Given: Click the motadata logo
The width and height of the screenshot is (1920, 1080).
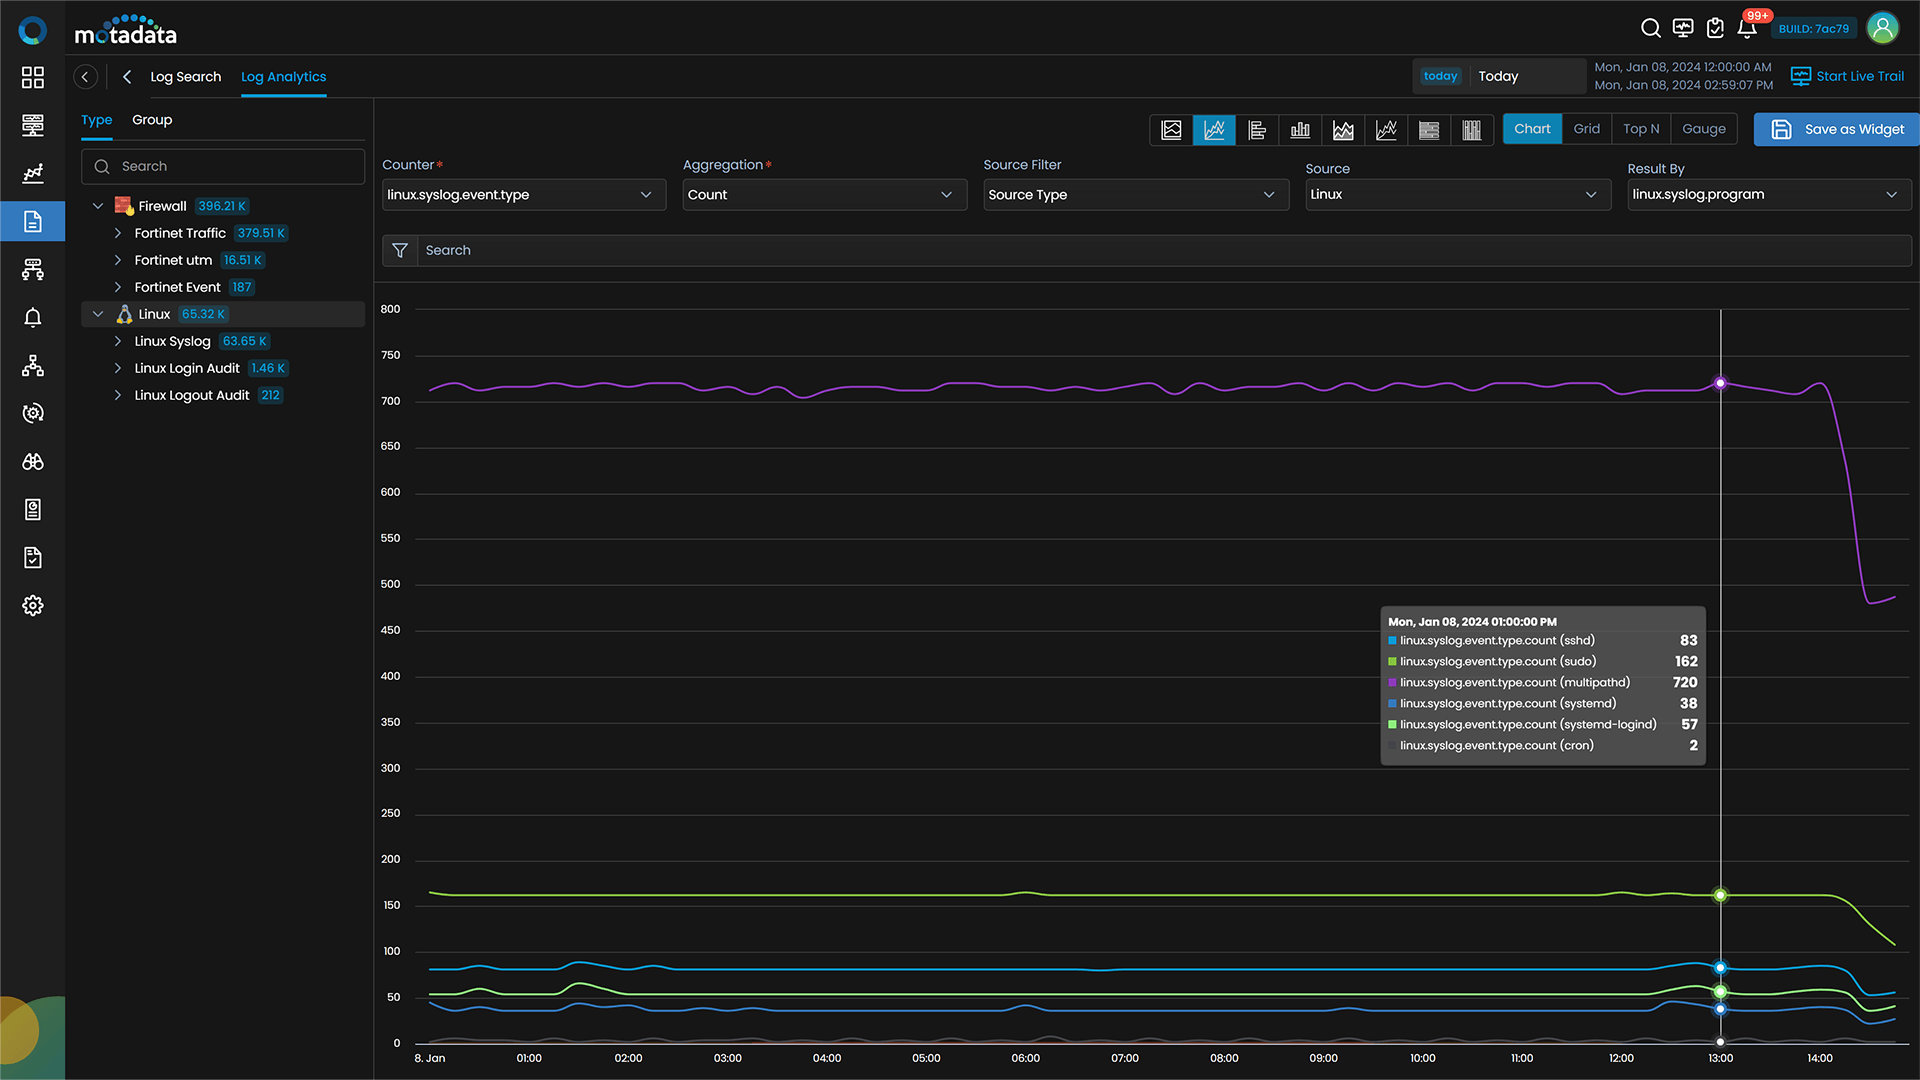Looking at the screenshot, I should (x=126, y=30).
